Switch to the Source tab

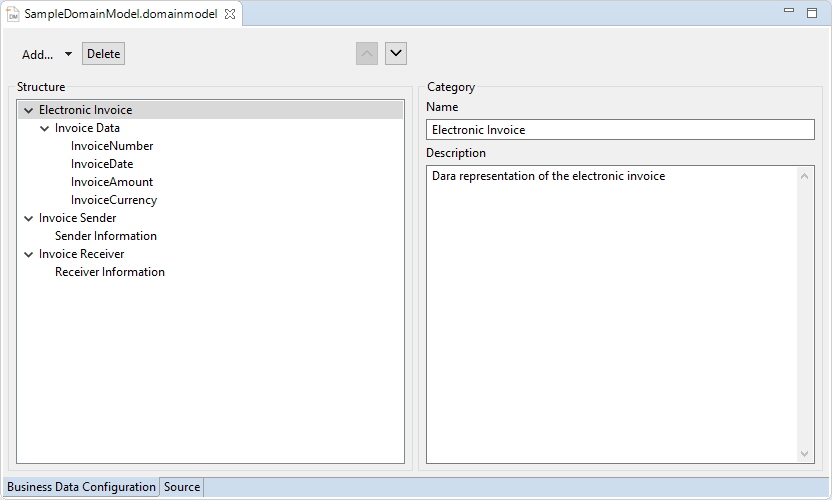[182, 487]
